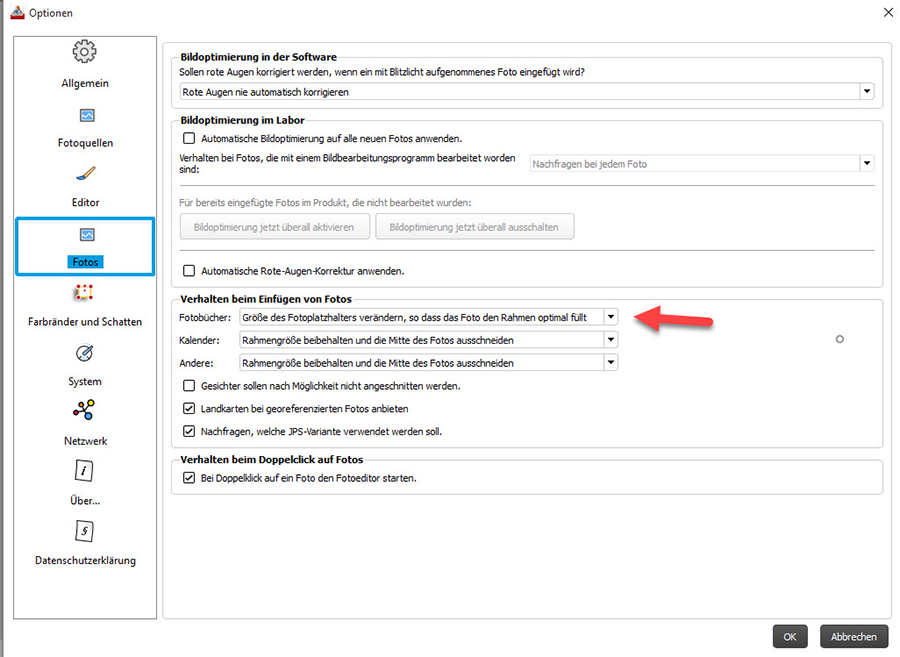Open the Fotobücher insert behavior dropdown
Viewport: 900px width, 657px height.
pos(428,317)
